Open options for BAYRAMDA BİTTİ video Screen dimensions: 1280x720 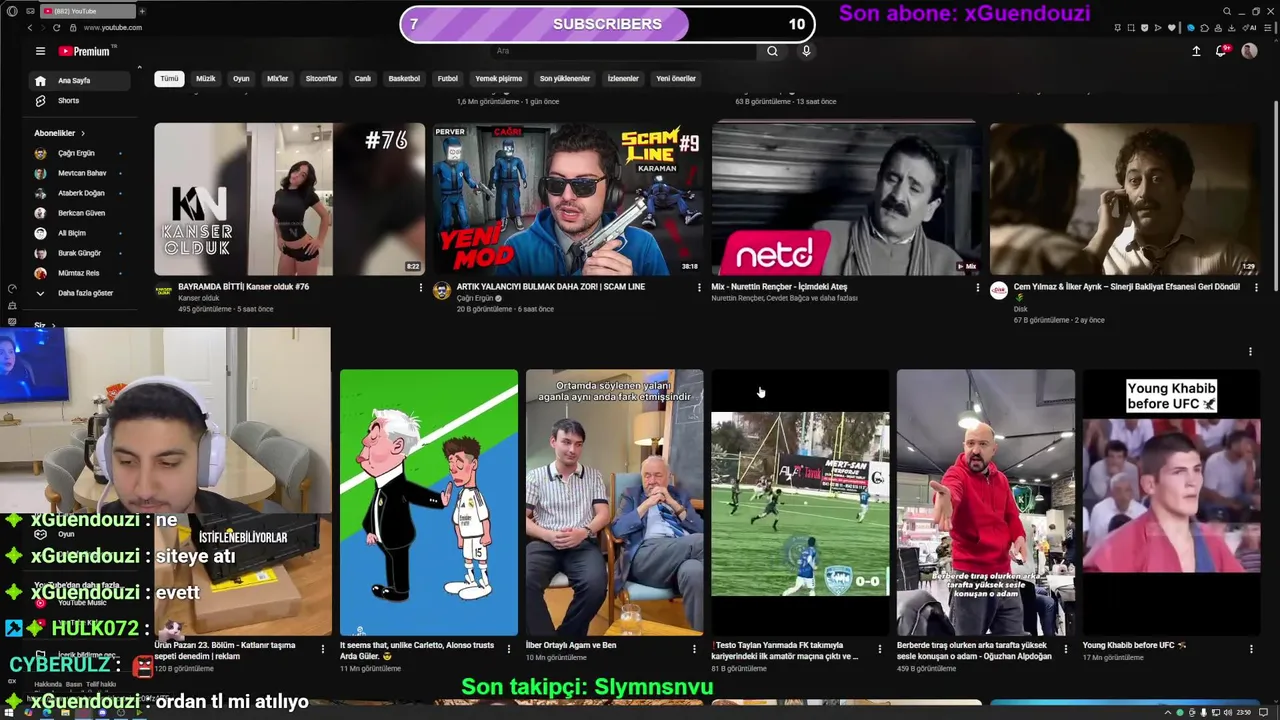[420, 287]
